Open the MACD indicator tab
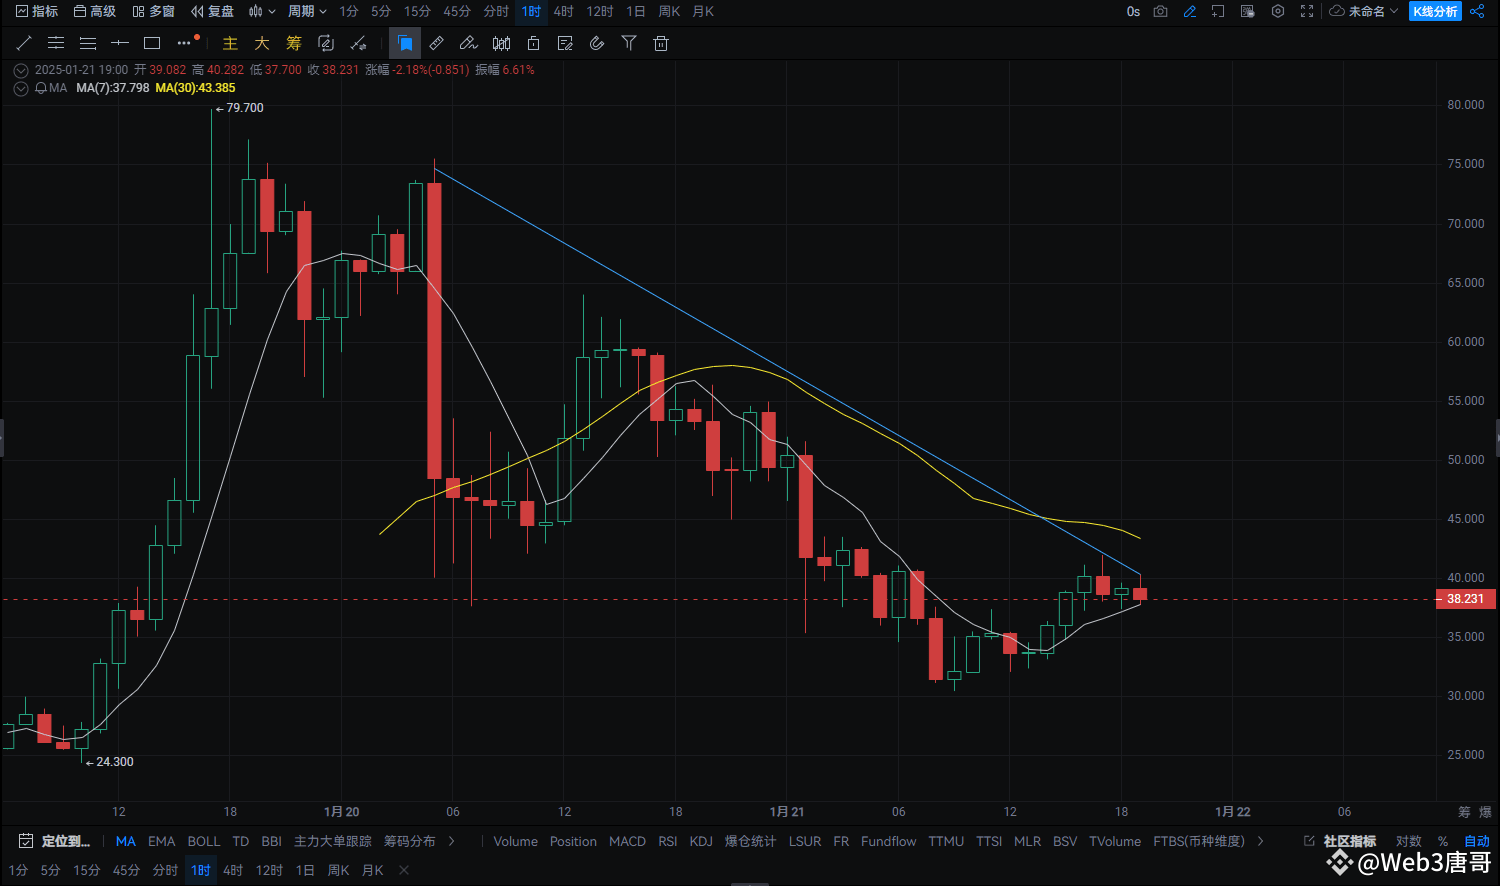 point(627,841)
